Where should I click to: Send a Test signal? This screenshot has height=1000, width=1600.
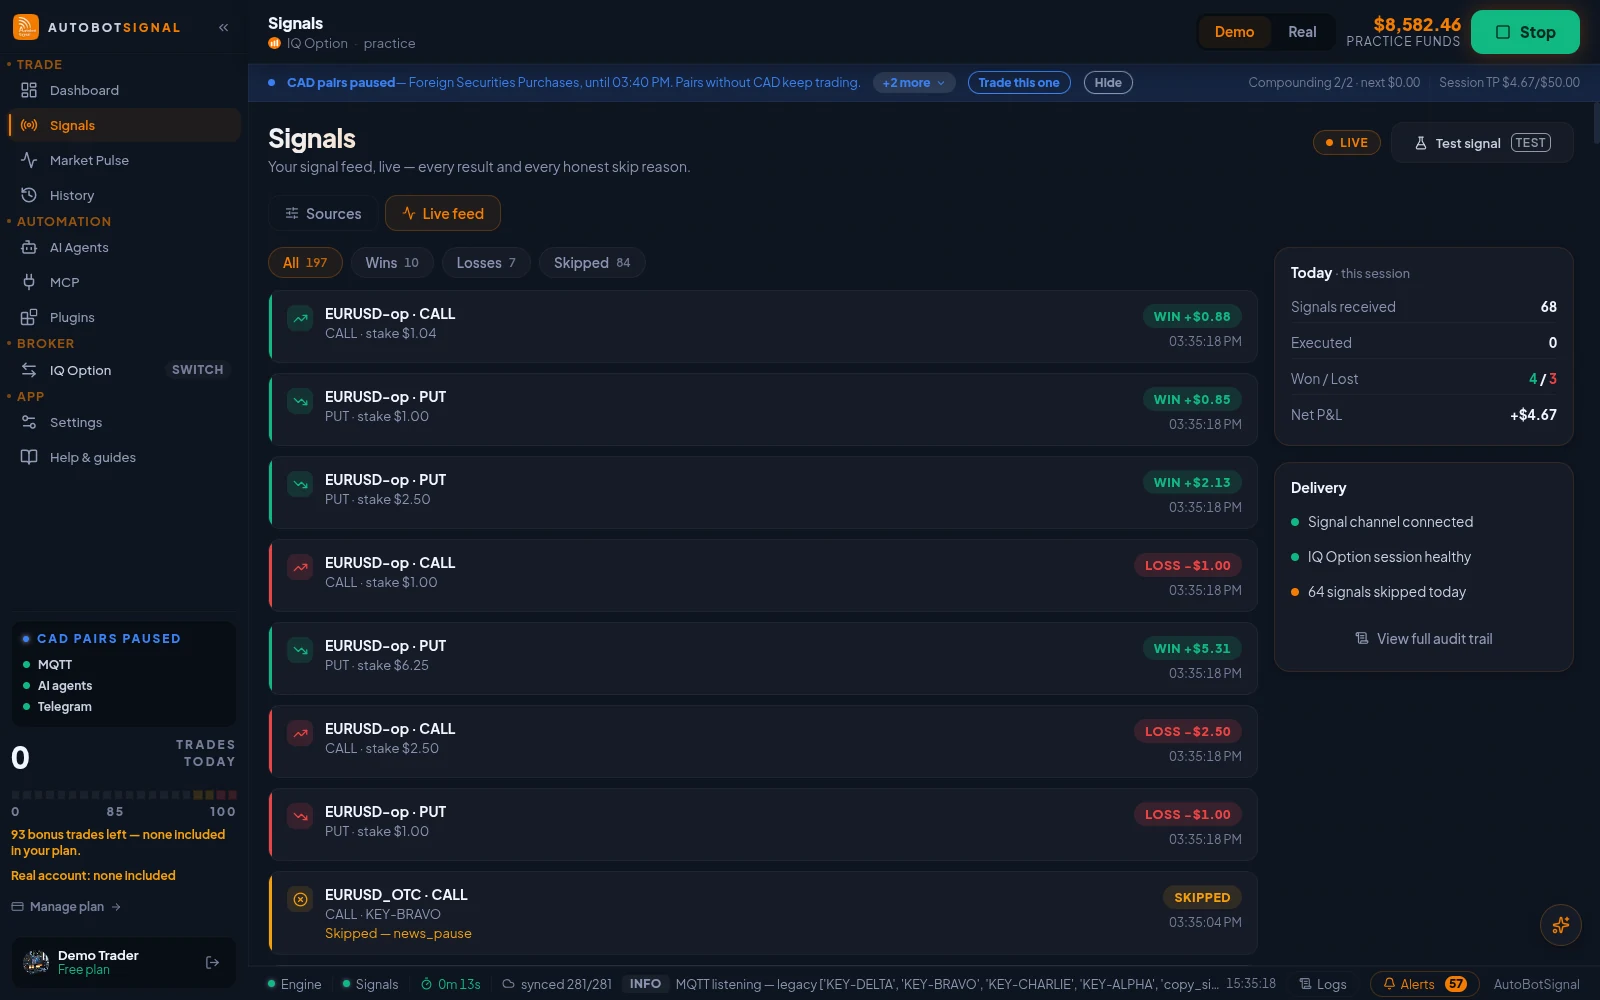1482,143
